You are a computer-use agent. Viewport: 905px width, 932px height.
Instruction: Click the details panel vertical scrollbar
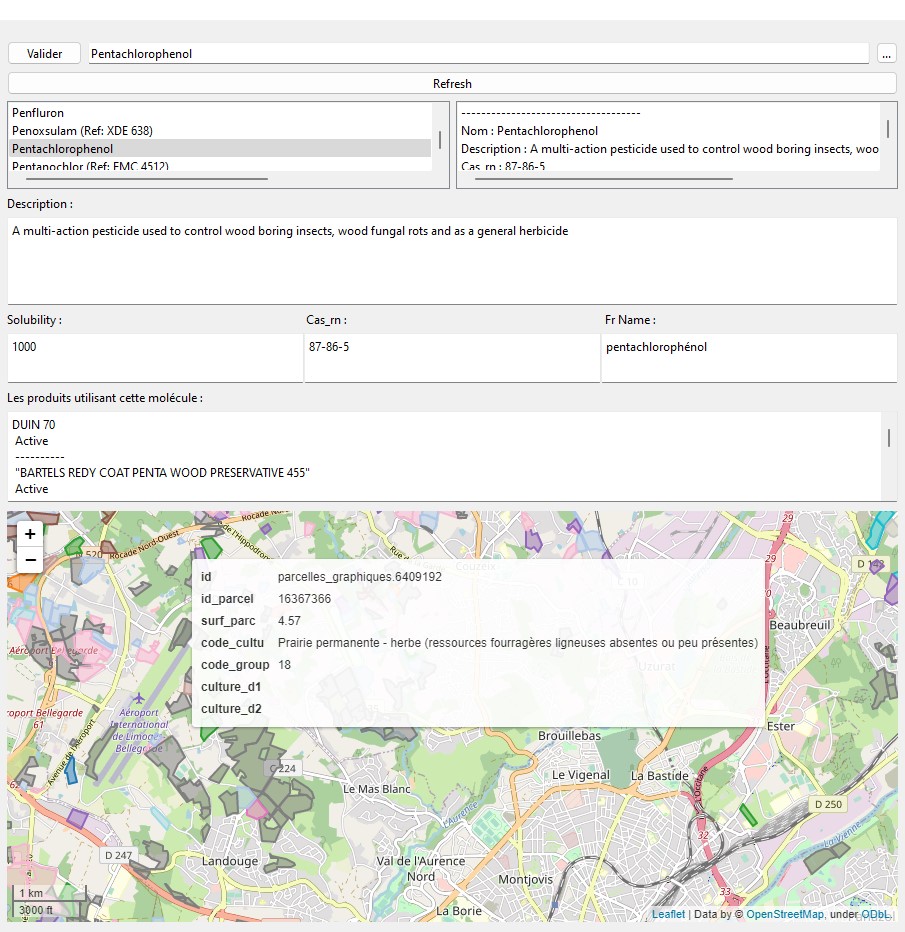(888, 129)
